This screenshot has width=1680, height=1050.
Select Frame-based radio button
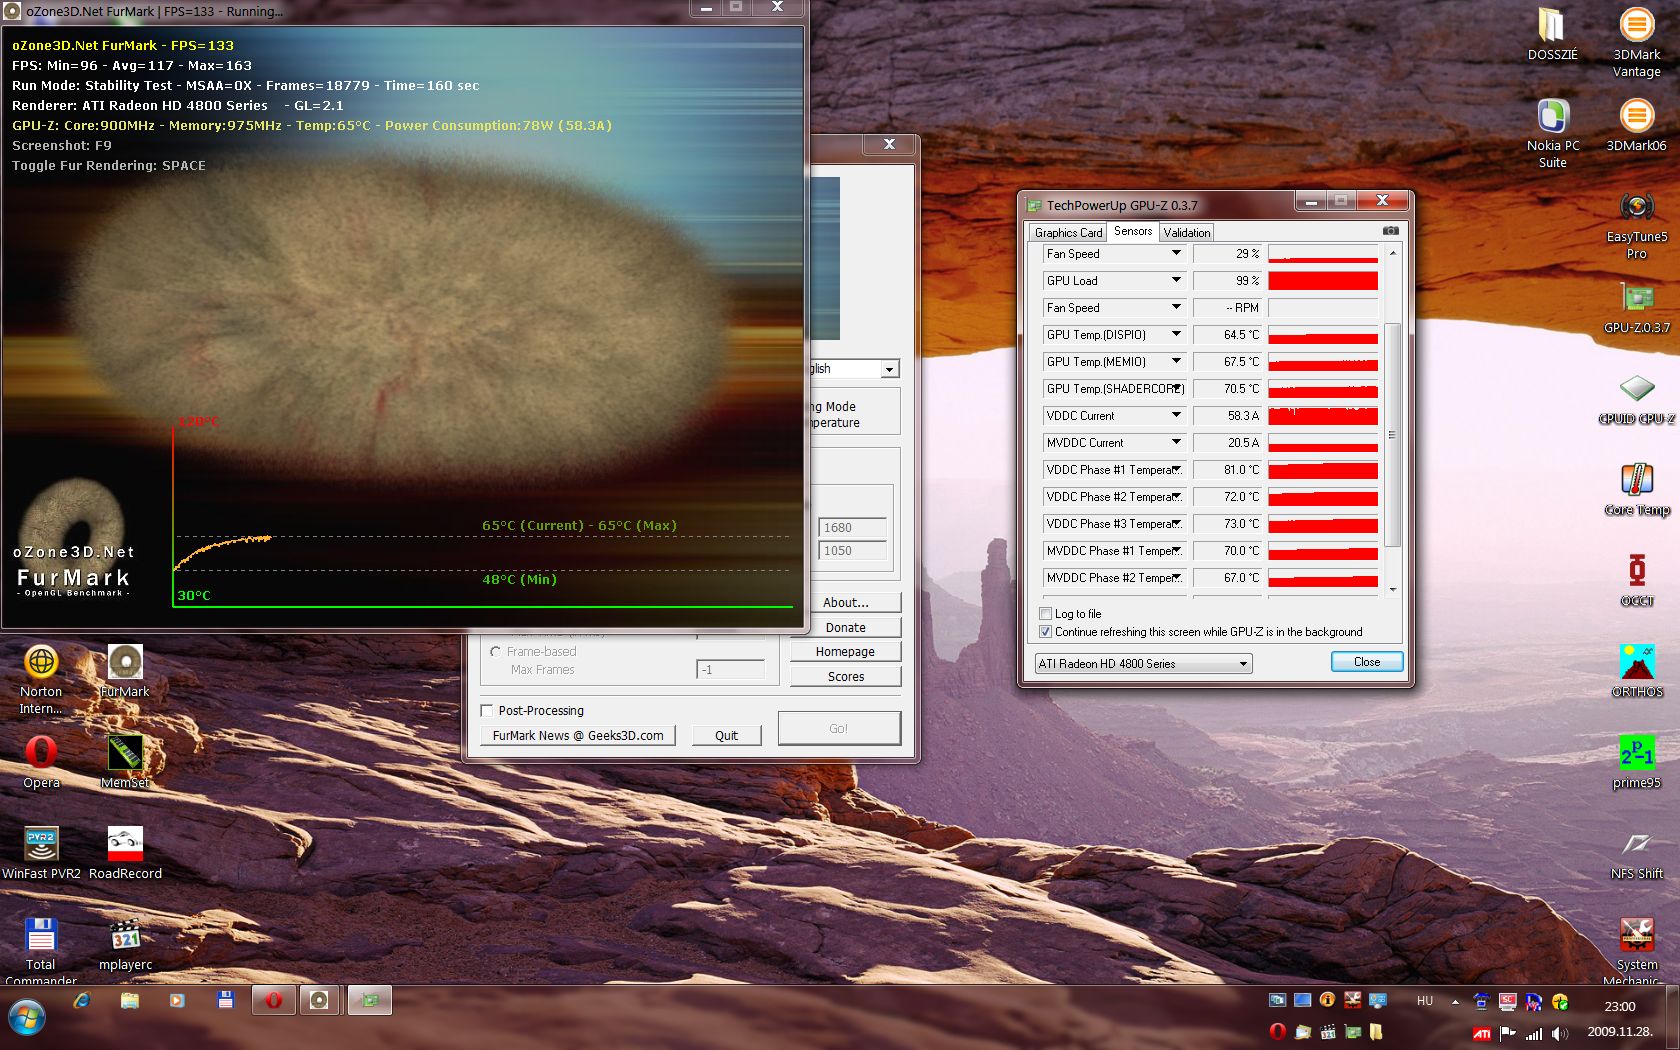[495, 651]
